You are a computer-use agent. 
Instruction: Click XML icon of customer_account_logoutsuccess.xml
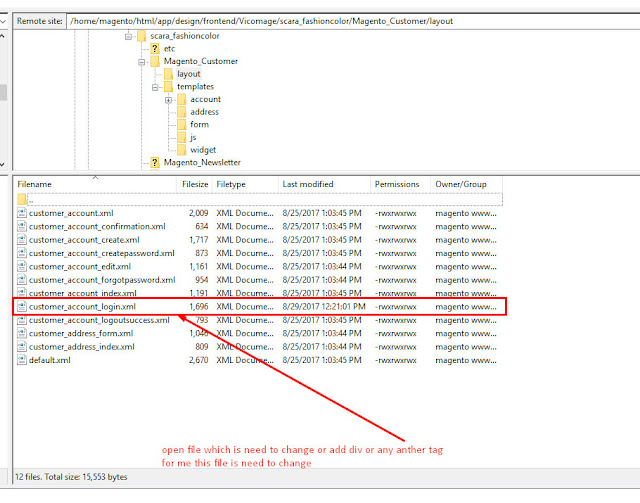click(22, 320)
